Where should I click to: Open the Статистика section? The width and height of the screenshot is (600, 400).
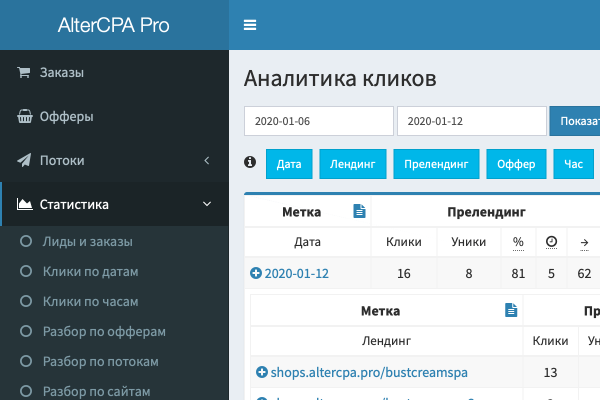114,204
